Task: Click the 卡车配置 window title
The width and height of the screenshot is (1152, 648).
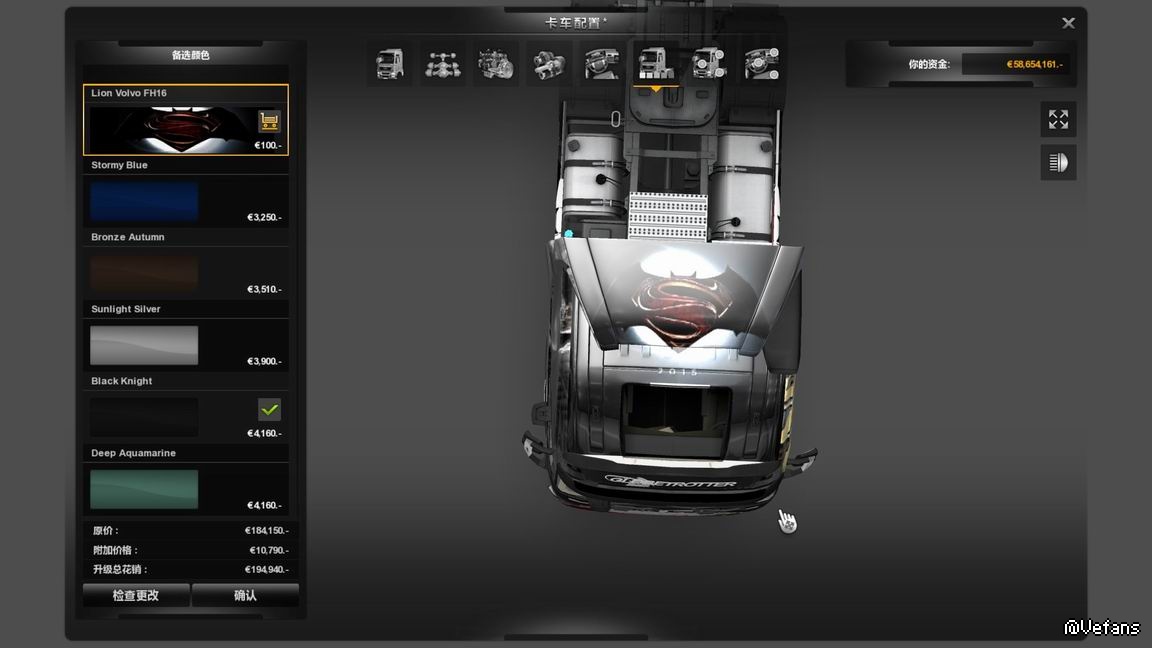Action: 575,23
